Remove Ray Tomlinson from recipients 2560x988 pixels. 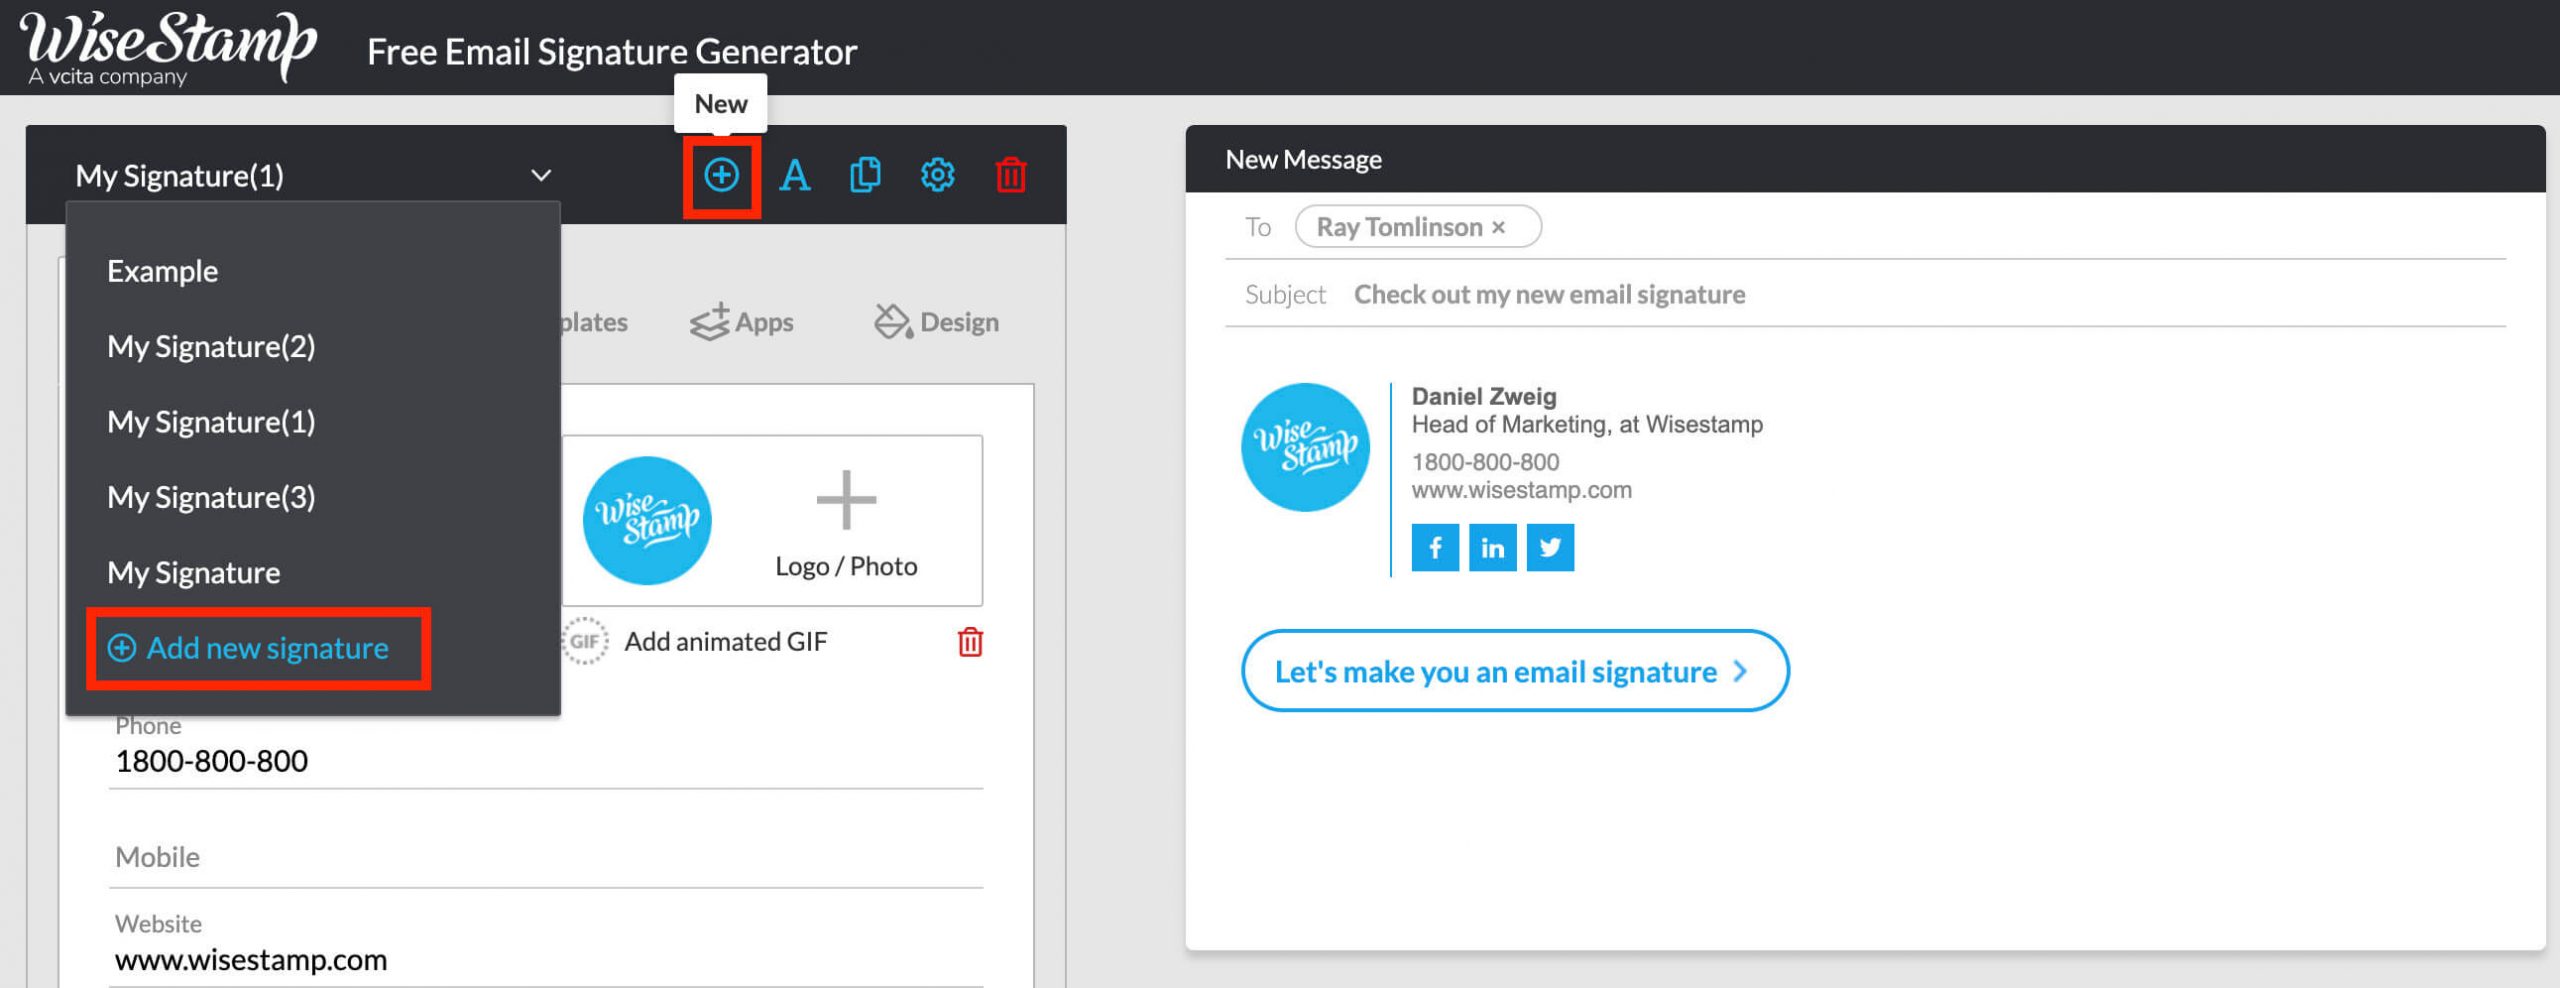point(1498,227)
